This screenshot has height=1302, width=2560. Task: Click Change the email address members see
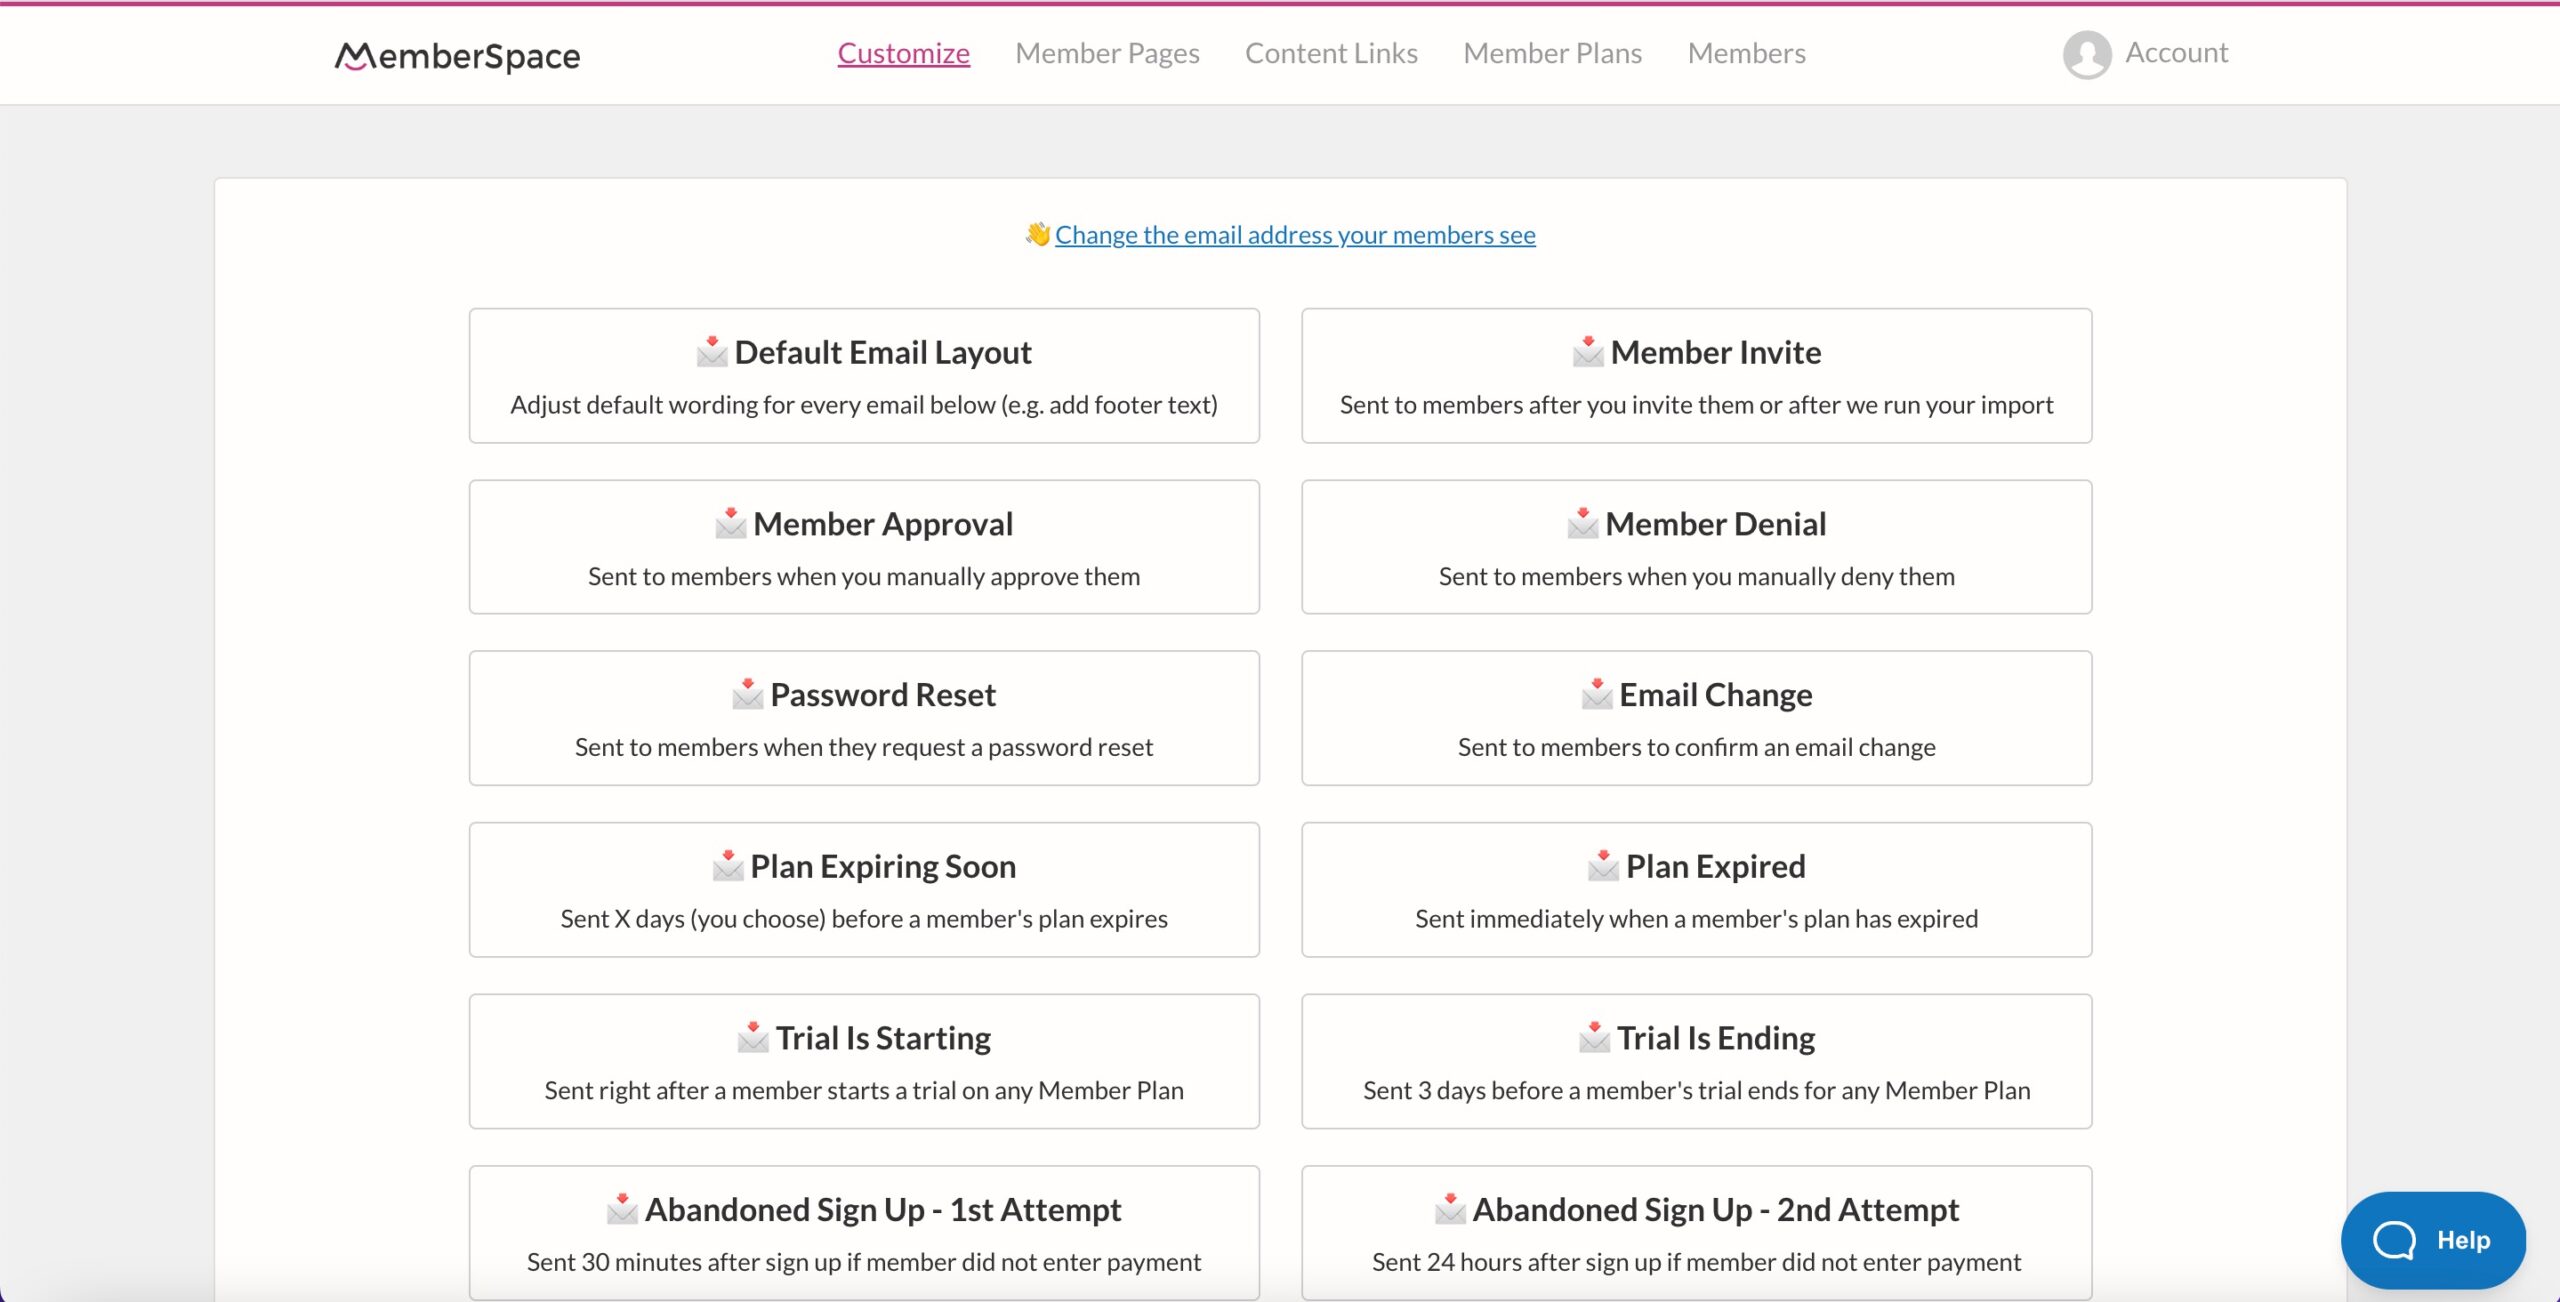1293,232
